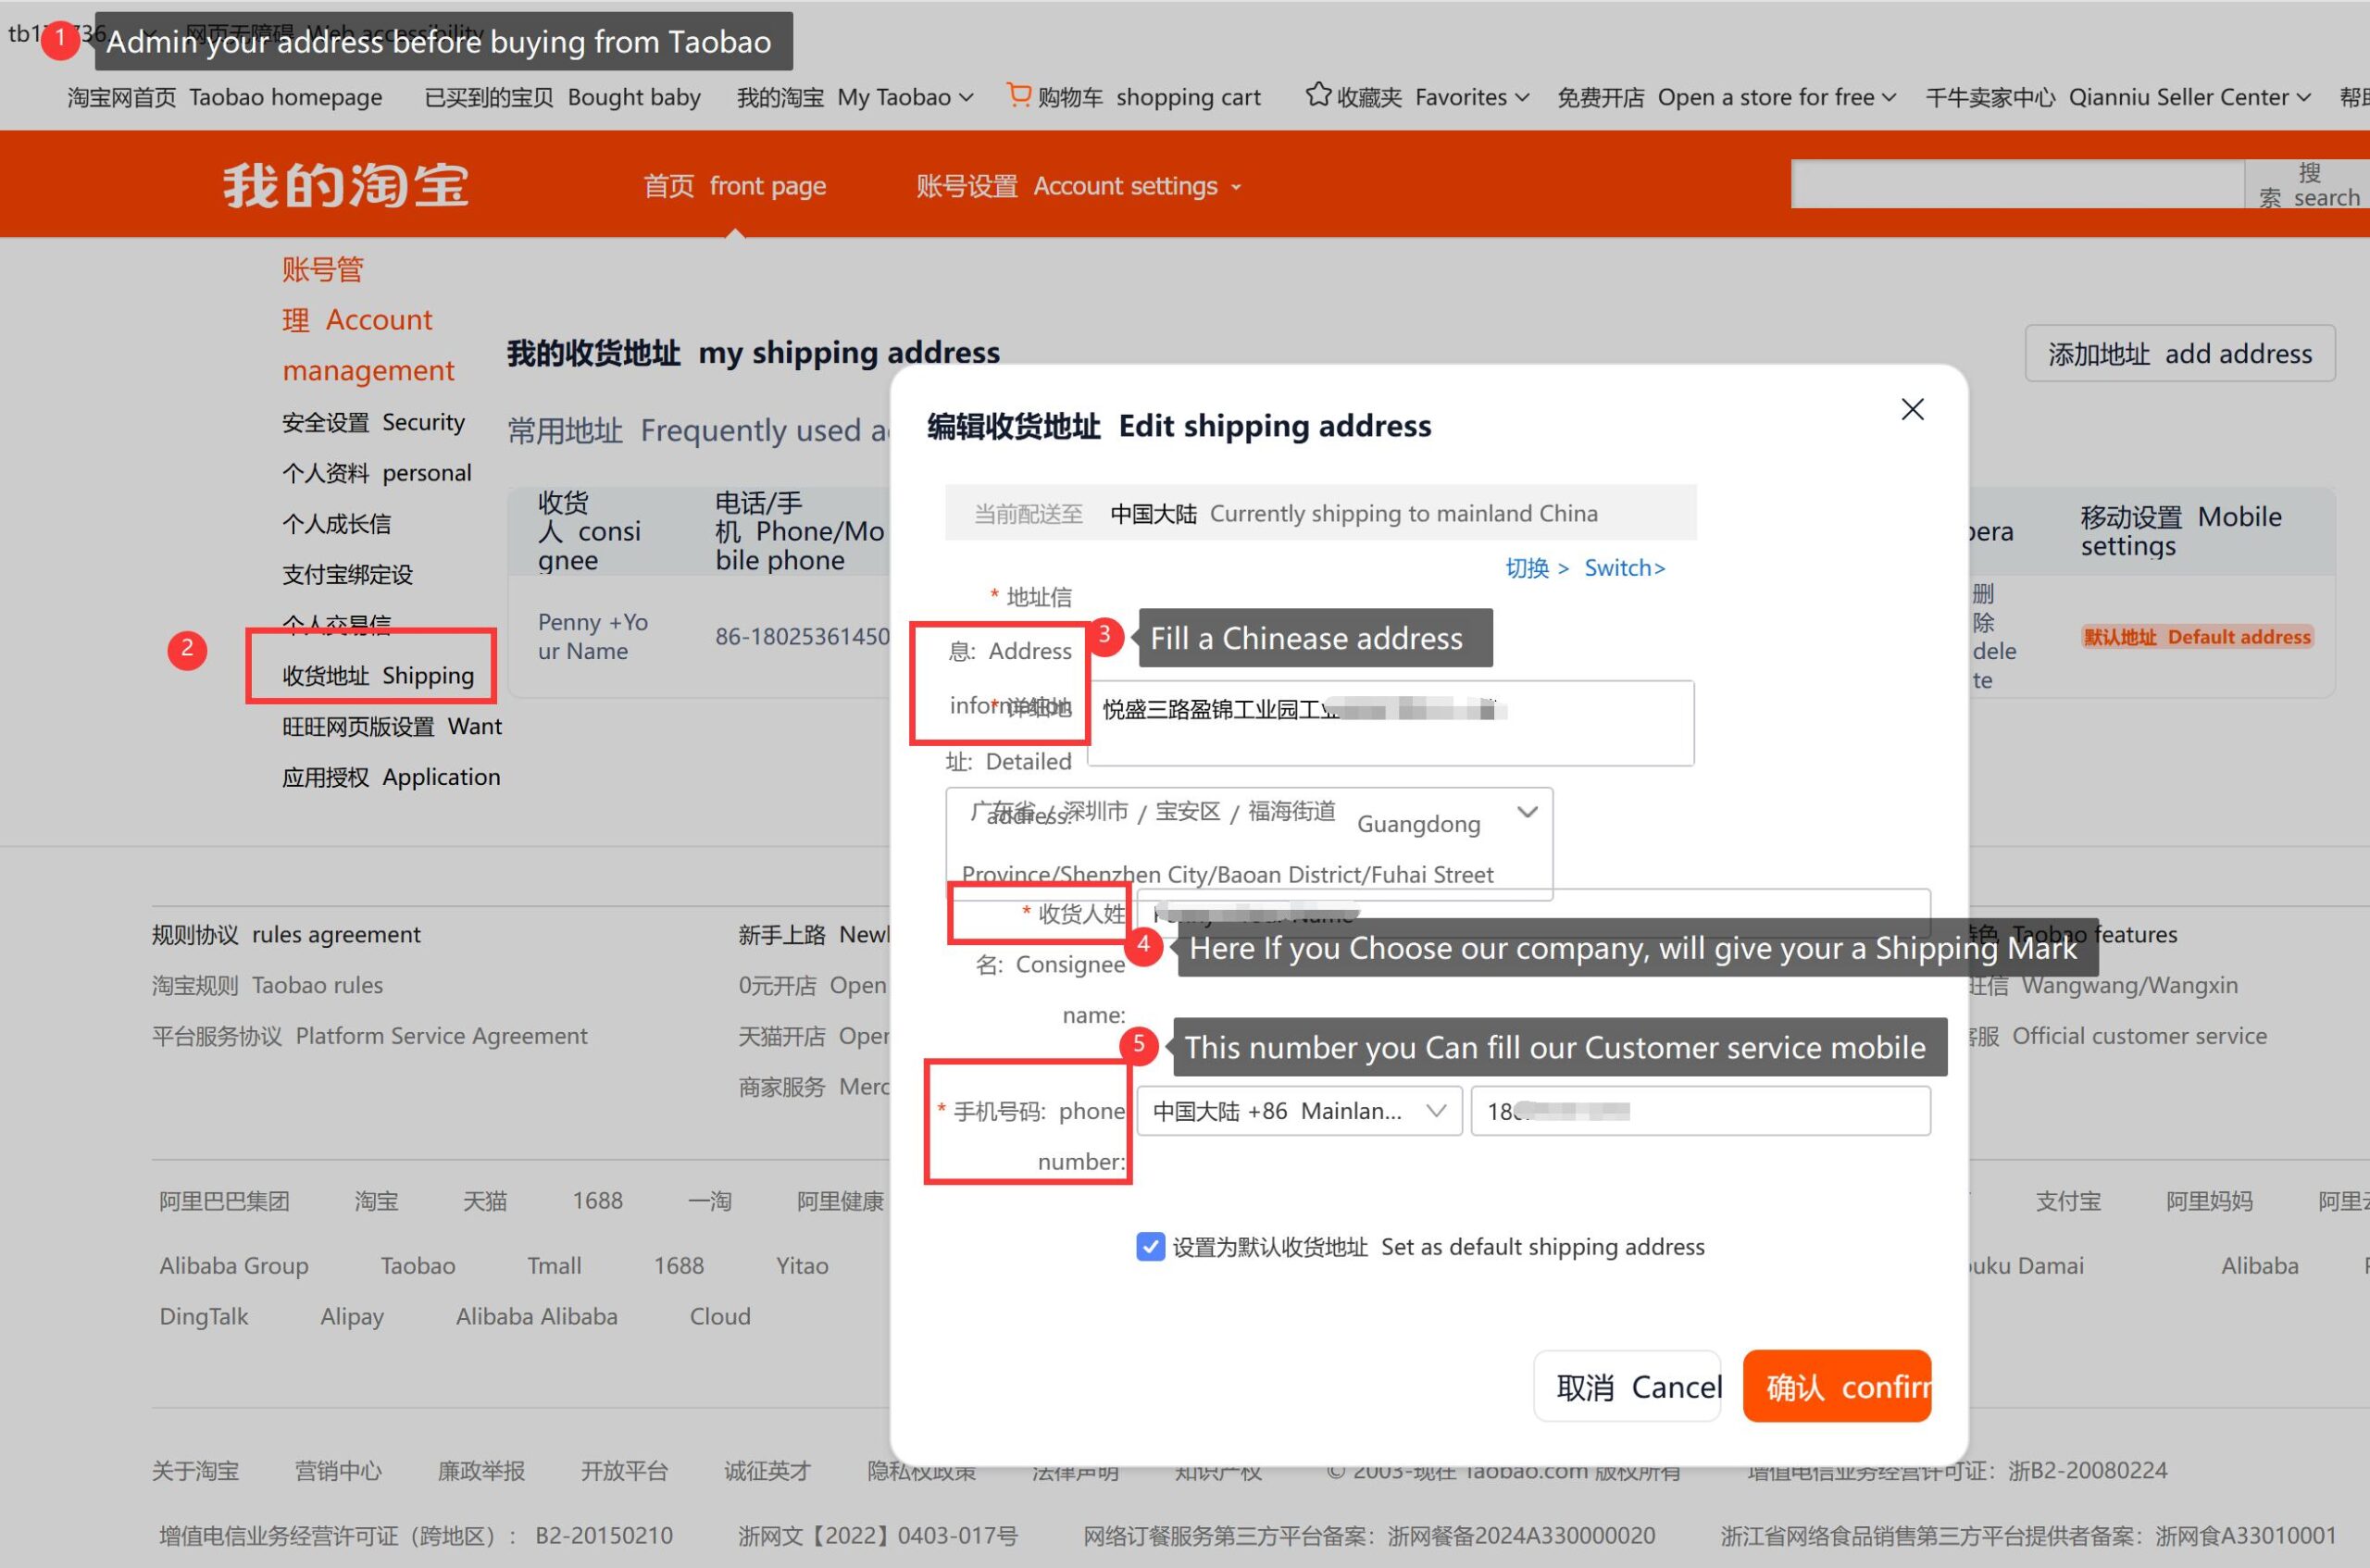Click the close X icon on dialog
Viewport: 2370px width, 1568px height.
tap(1914, 409)
